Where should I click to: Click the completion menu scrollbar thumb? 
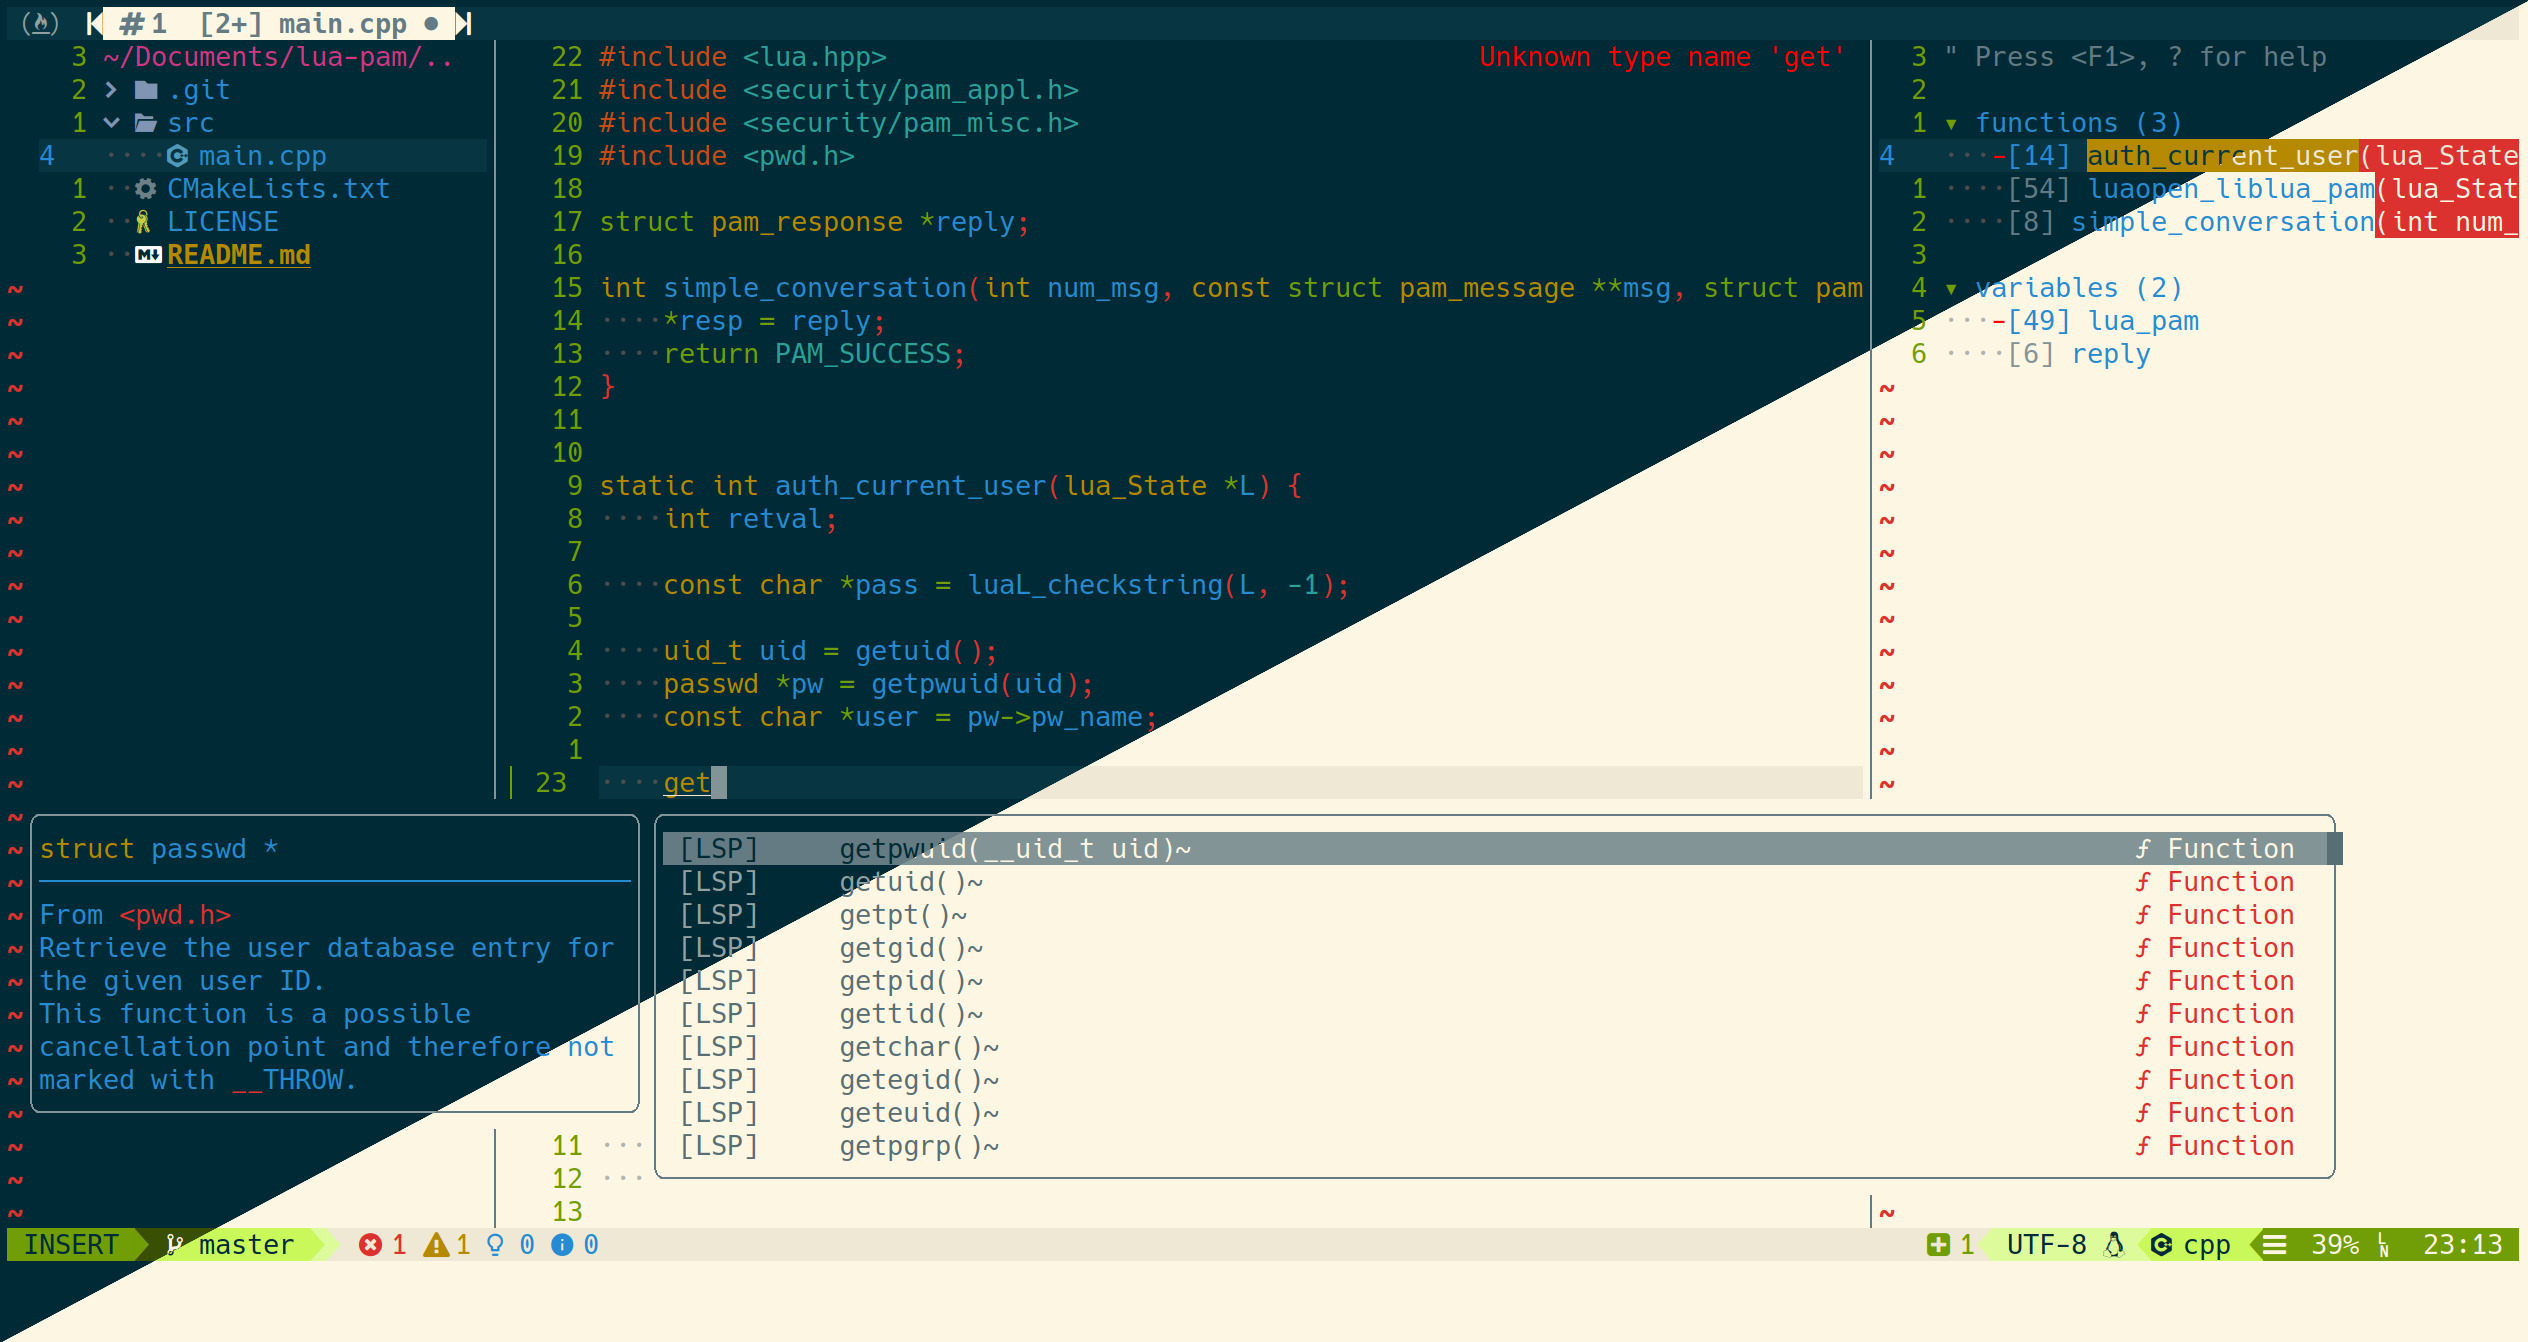coord(2335,849)
